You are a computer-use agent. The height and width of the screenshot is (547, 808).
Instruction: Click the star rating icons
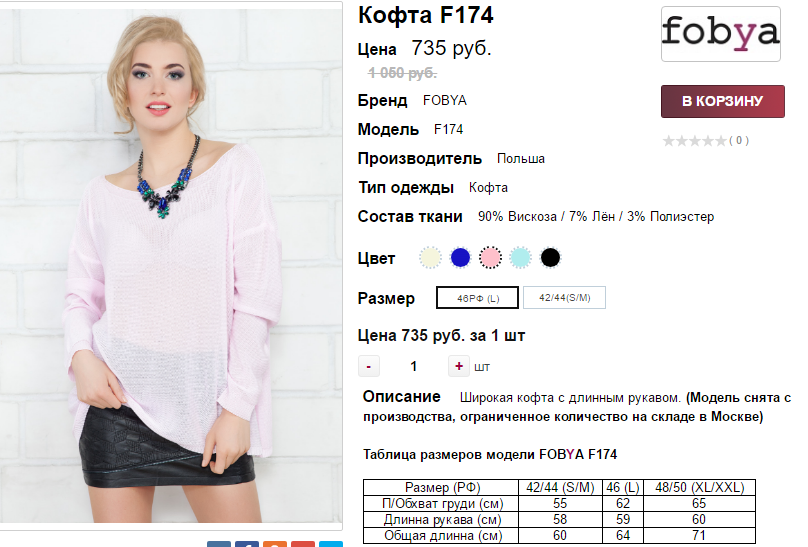pyautogui.click(x=695, y=141)
